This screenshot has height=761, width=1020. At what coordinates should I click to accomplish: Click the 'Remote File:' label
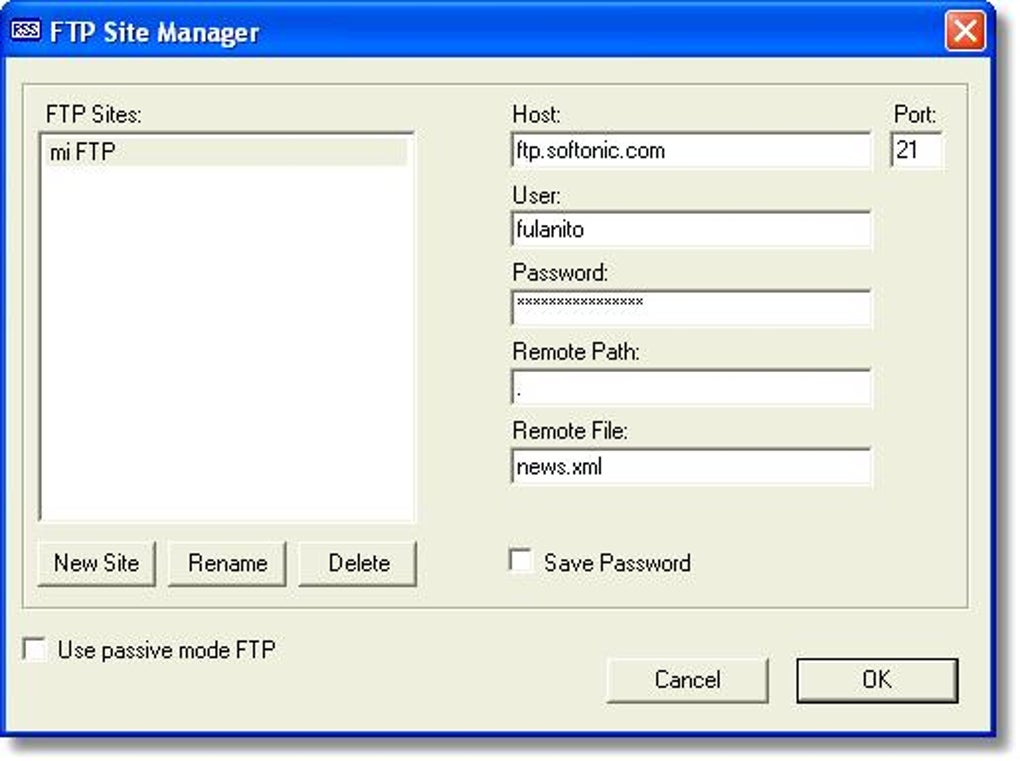(x=570, y=431)
